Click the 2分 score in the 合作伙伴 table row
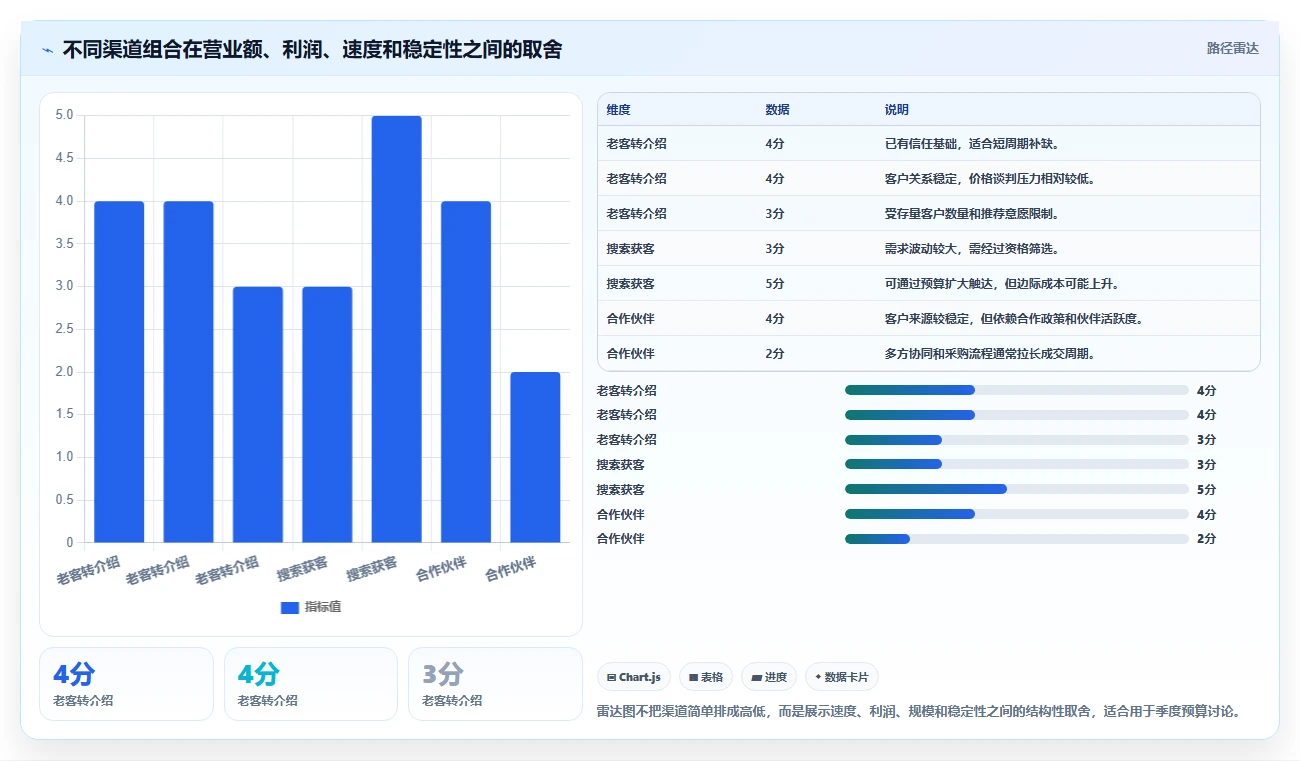This screenshot has height=761, width=1300. (x=775, y=354)
